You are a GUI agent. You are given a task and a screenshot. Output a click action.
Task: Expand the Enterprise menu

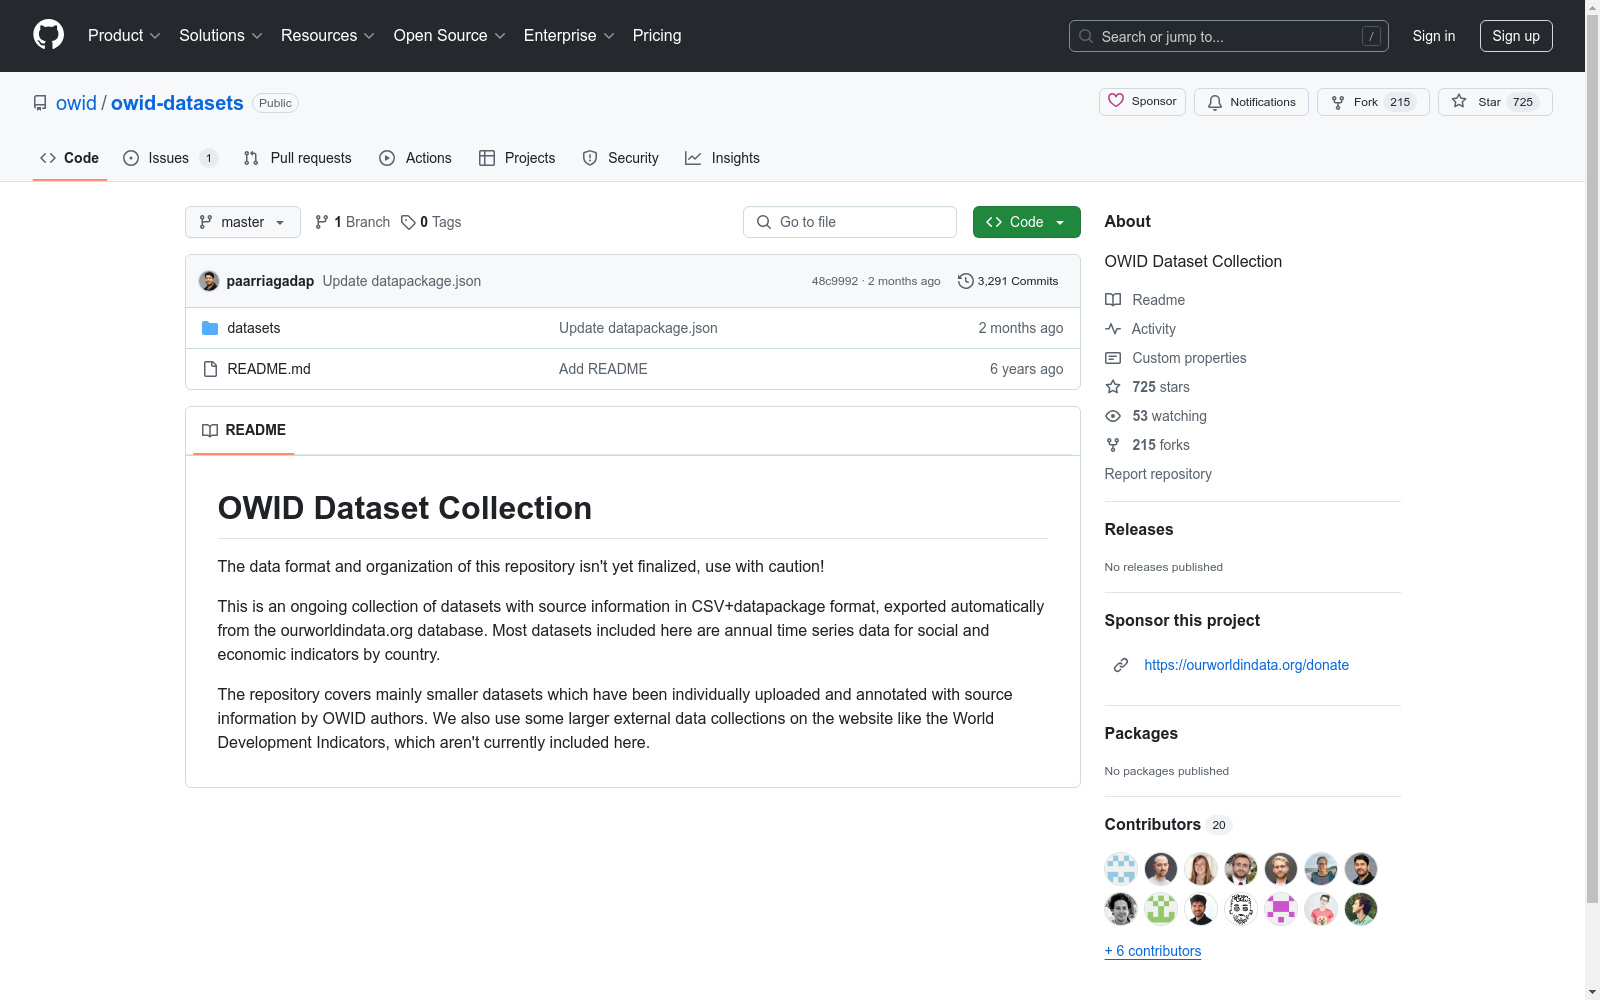click(x=569, y=35)
